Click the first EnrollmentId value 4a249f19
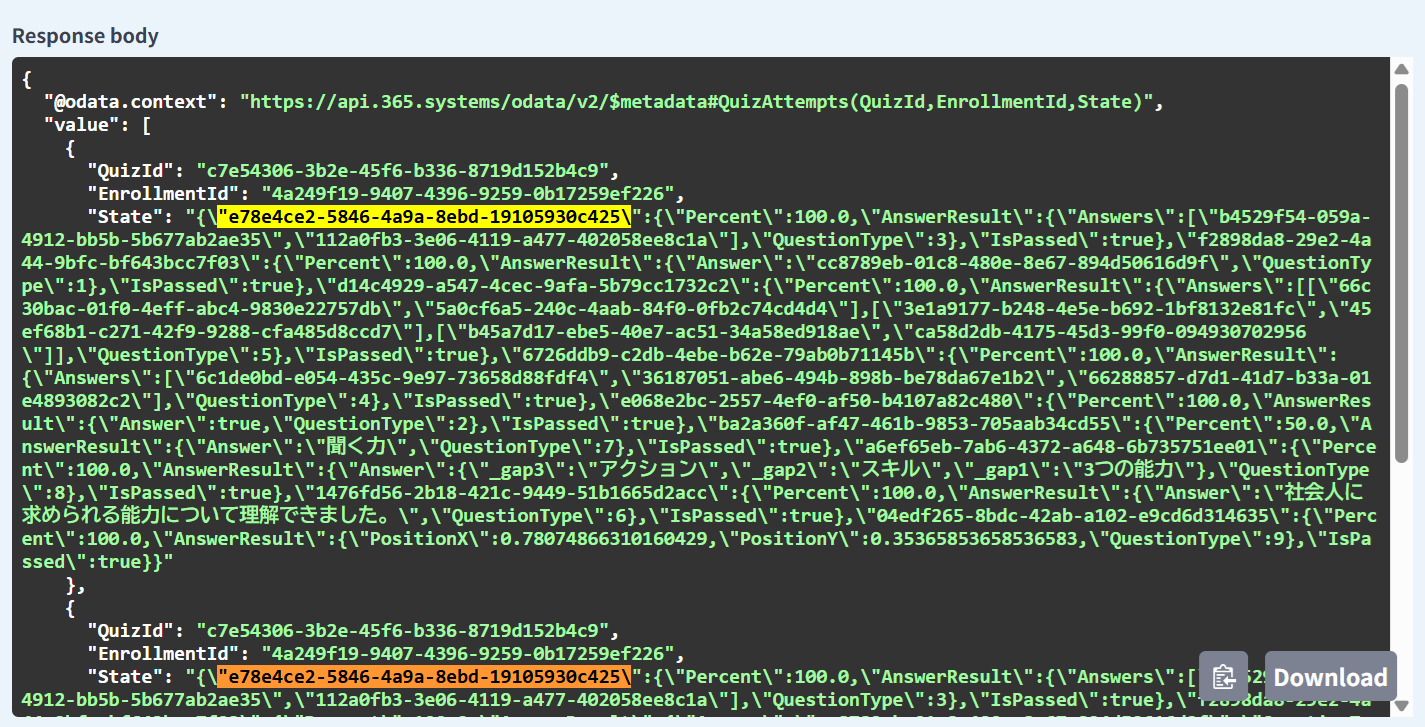 tap(466, 193)
